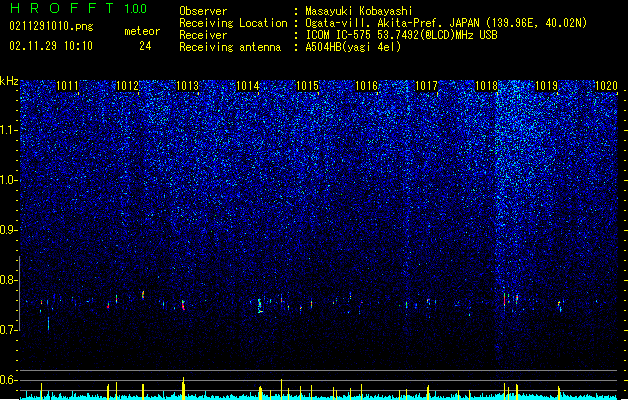Click the Ogata-vill. Akita-Pref. JAPAN location text
Image resolution: width=629 pixels, height=400 pixels.
coord(446,23)
